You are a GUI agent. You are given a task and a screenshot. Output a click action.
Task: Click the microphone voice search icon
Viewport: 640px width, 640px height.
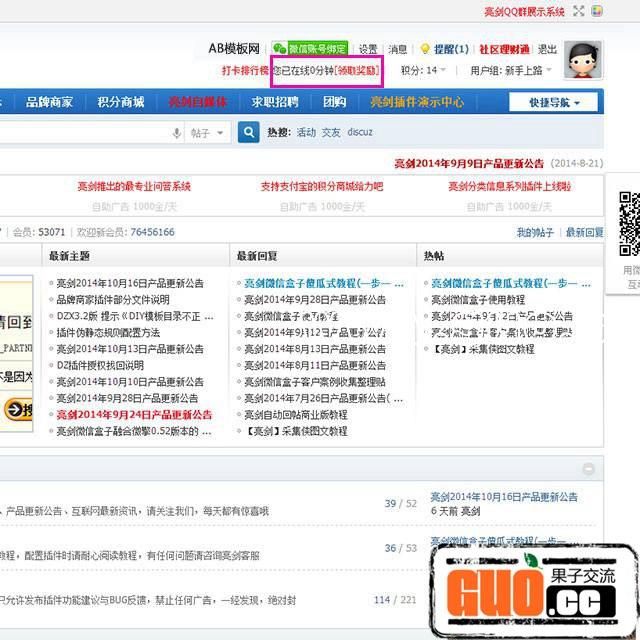coord(177,133)
